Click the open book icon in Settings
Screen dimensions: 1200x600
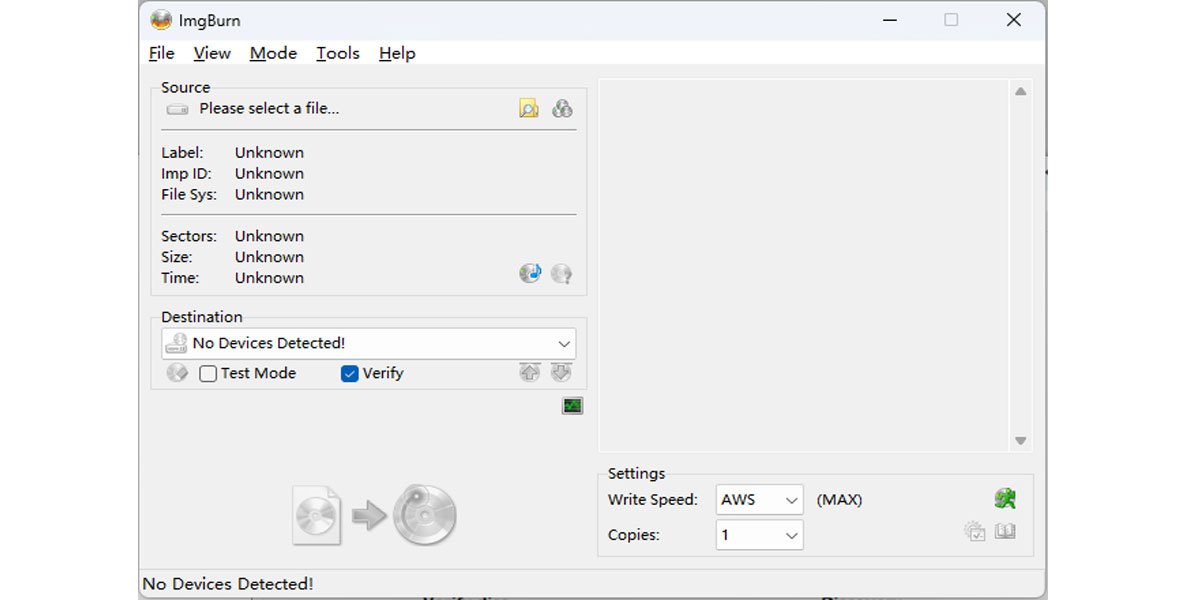1005,532
